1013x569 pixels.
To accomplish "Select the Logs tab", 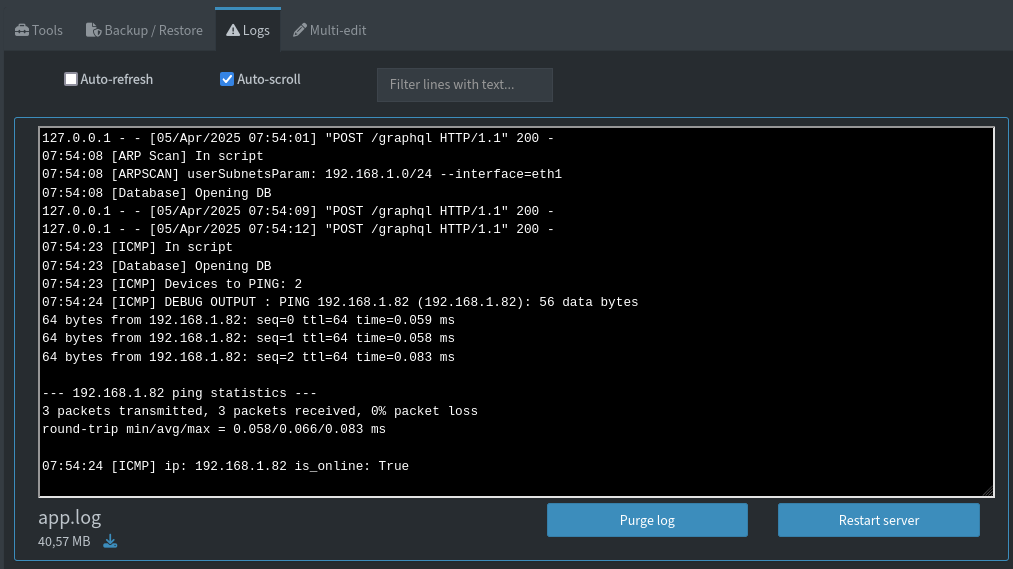I will (256, 31).
